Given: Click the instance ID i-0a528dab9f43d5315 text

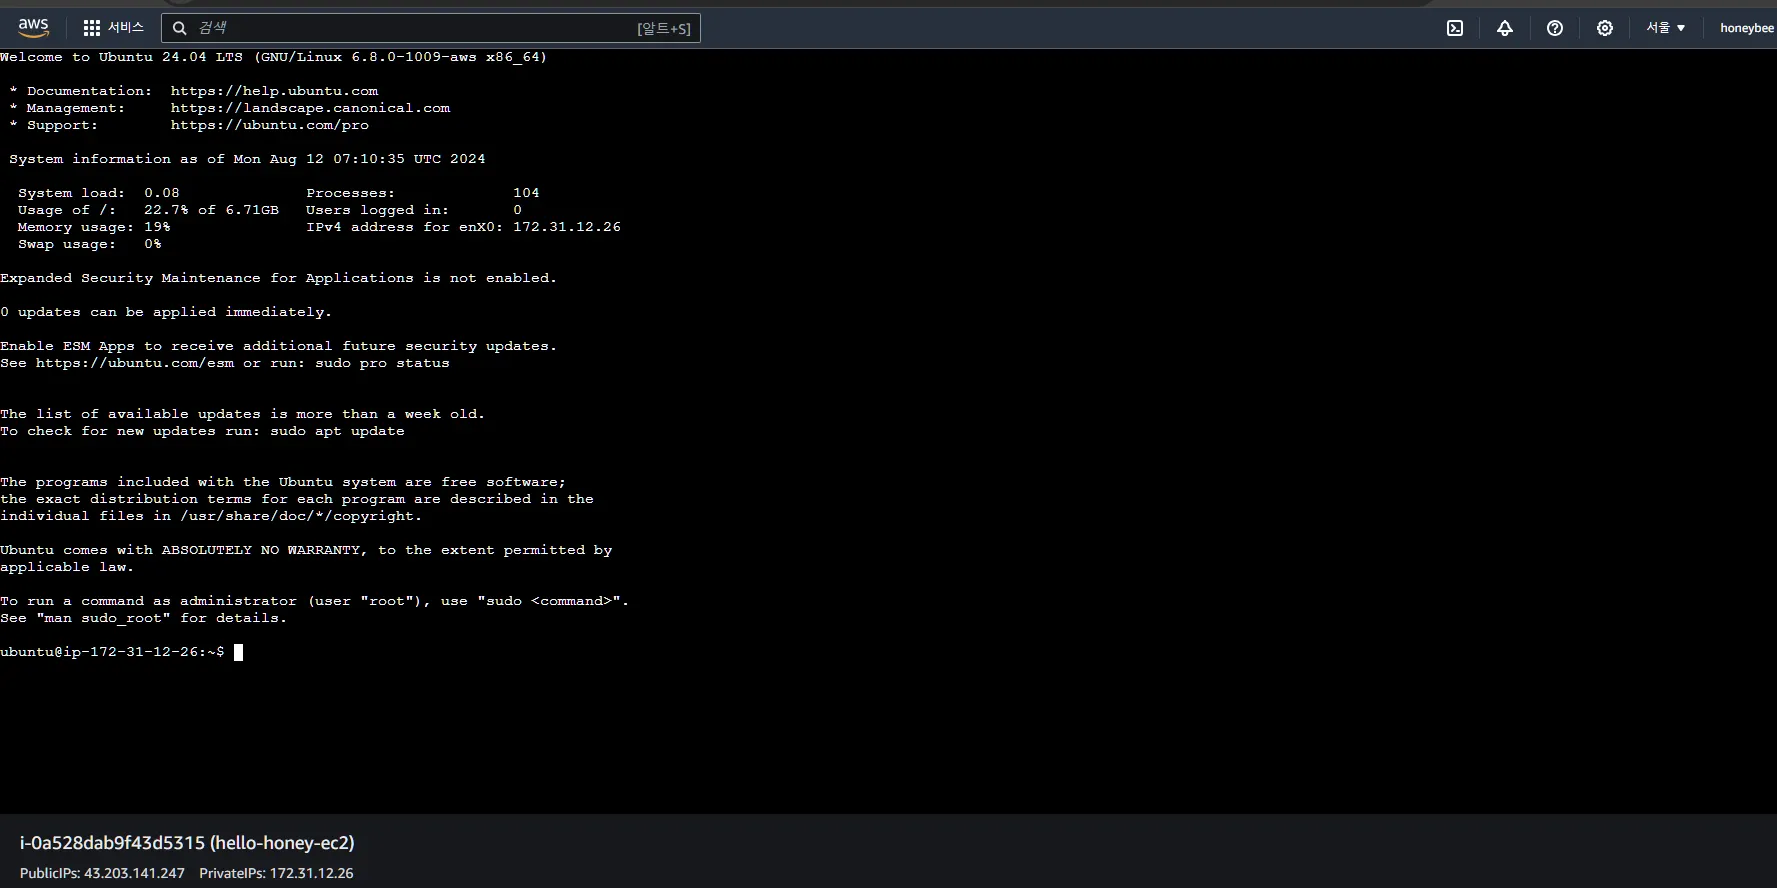Looking at the screenshot, I should pyautogui.click(x=112, y=843).
